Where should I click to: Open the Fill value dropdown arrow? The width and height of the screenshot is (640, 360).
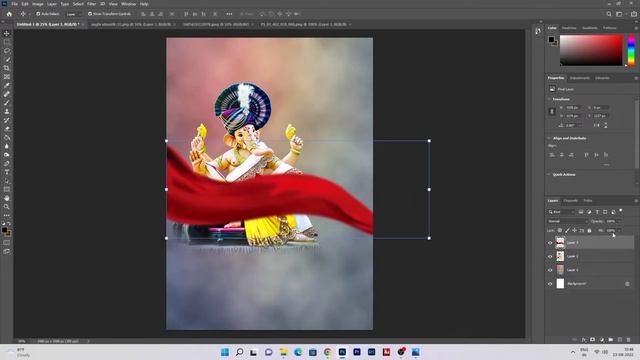pos(619,231)
